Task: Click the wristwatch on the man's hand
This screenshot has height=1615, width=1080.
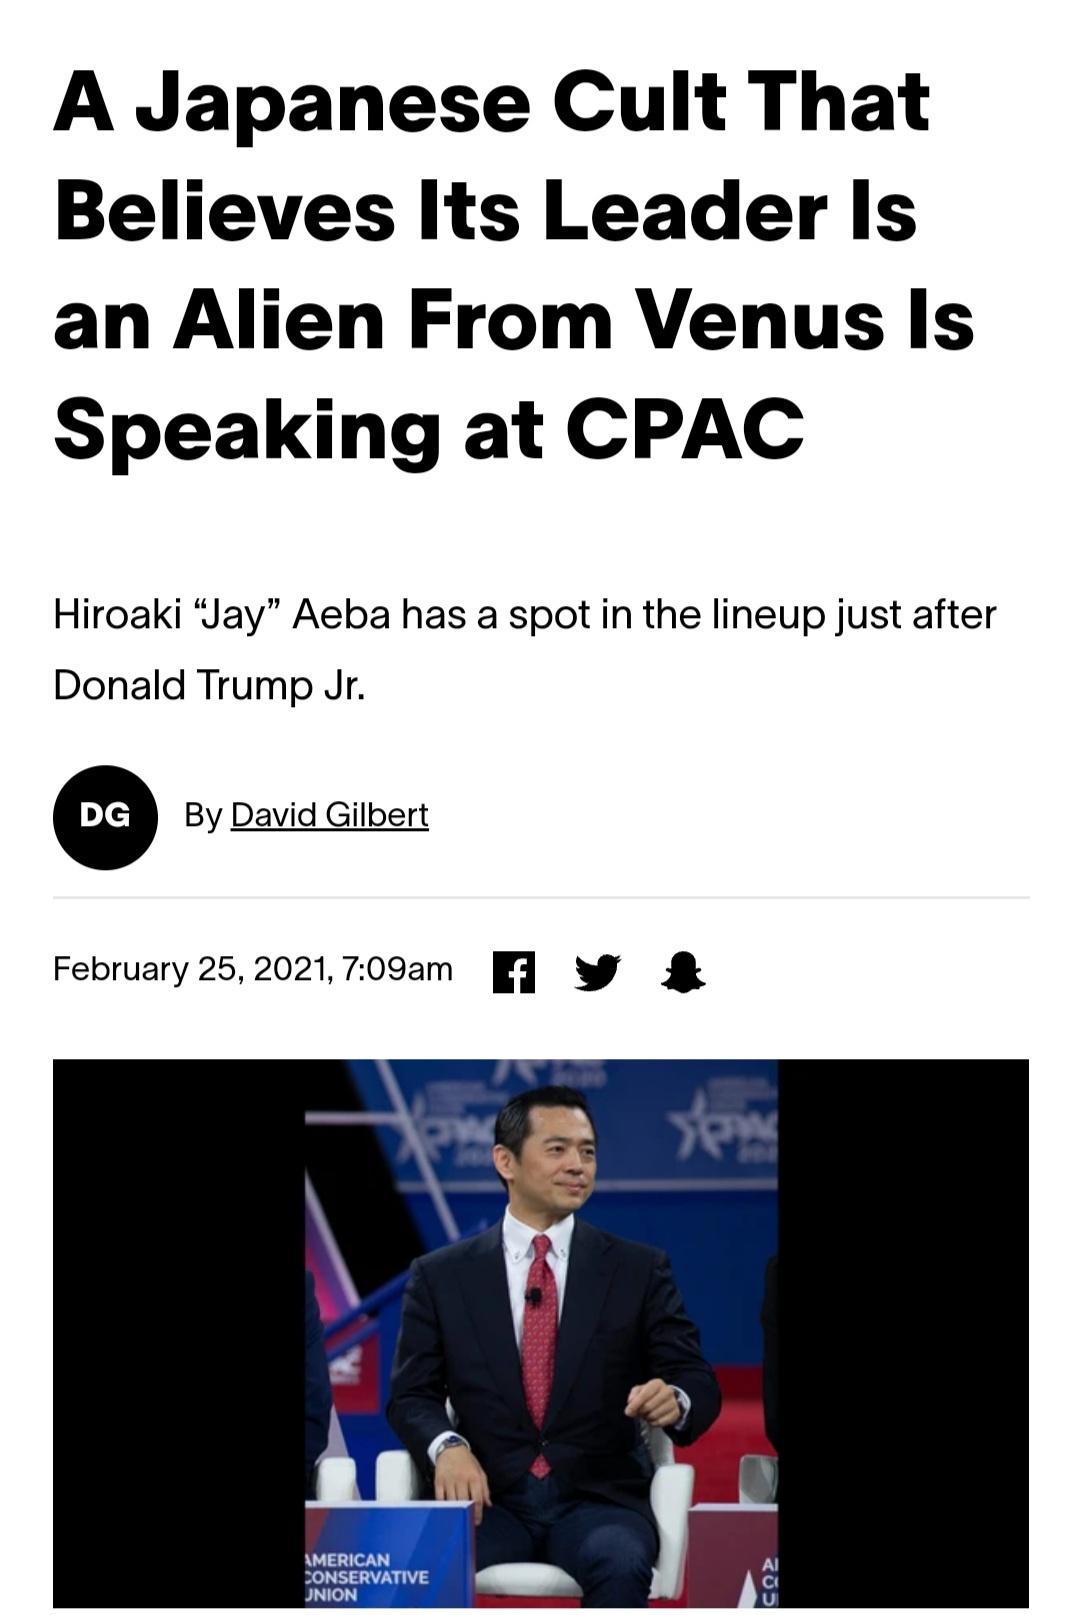Action: coord(450,1442)
